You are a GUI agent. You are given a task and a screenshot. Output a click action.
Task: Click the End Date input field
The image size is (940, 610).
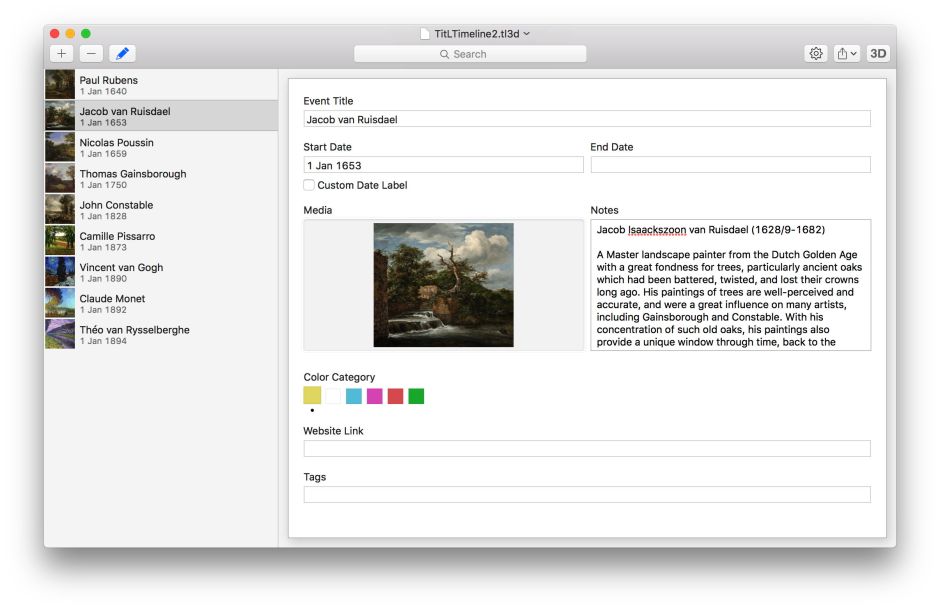click(730, 165)
